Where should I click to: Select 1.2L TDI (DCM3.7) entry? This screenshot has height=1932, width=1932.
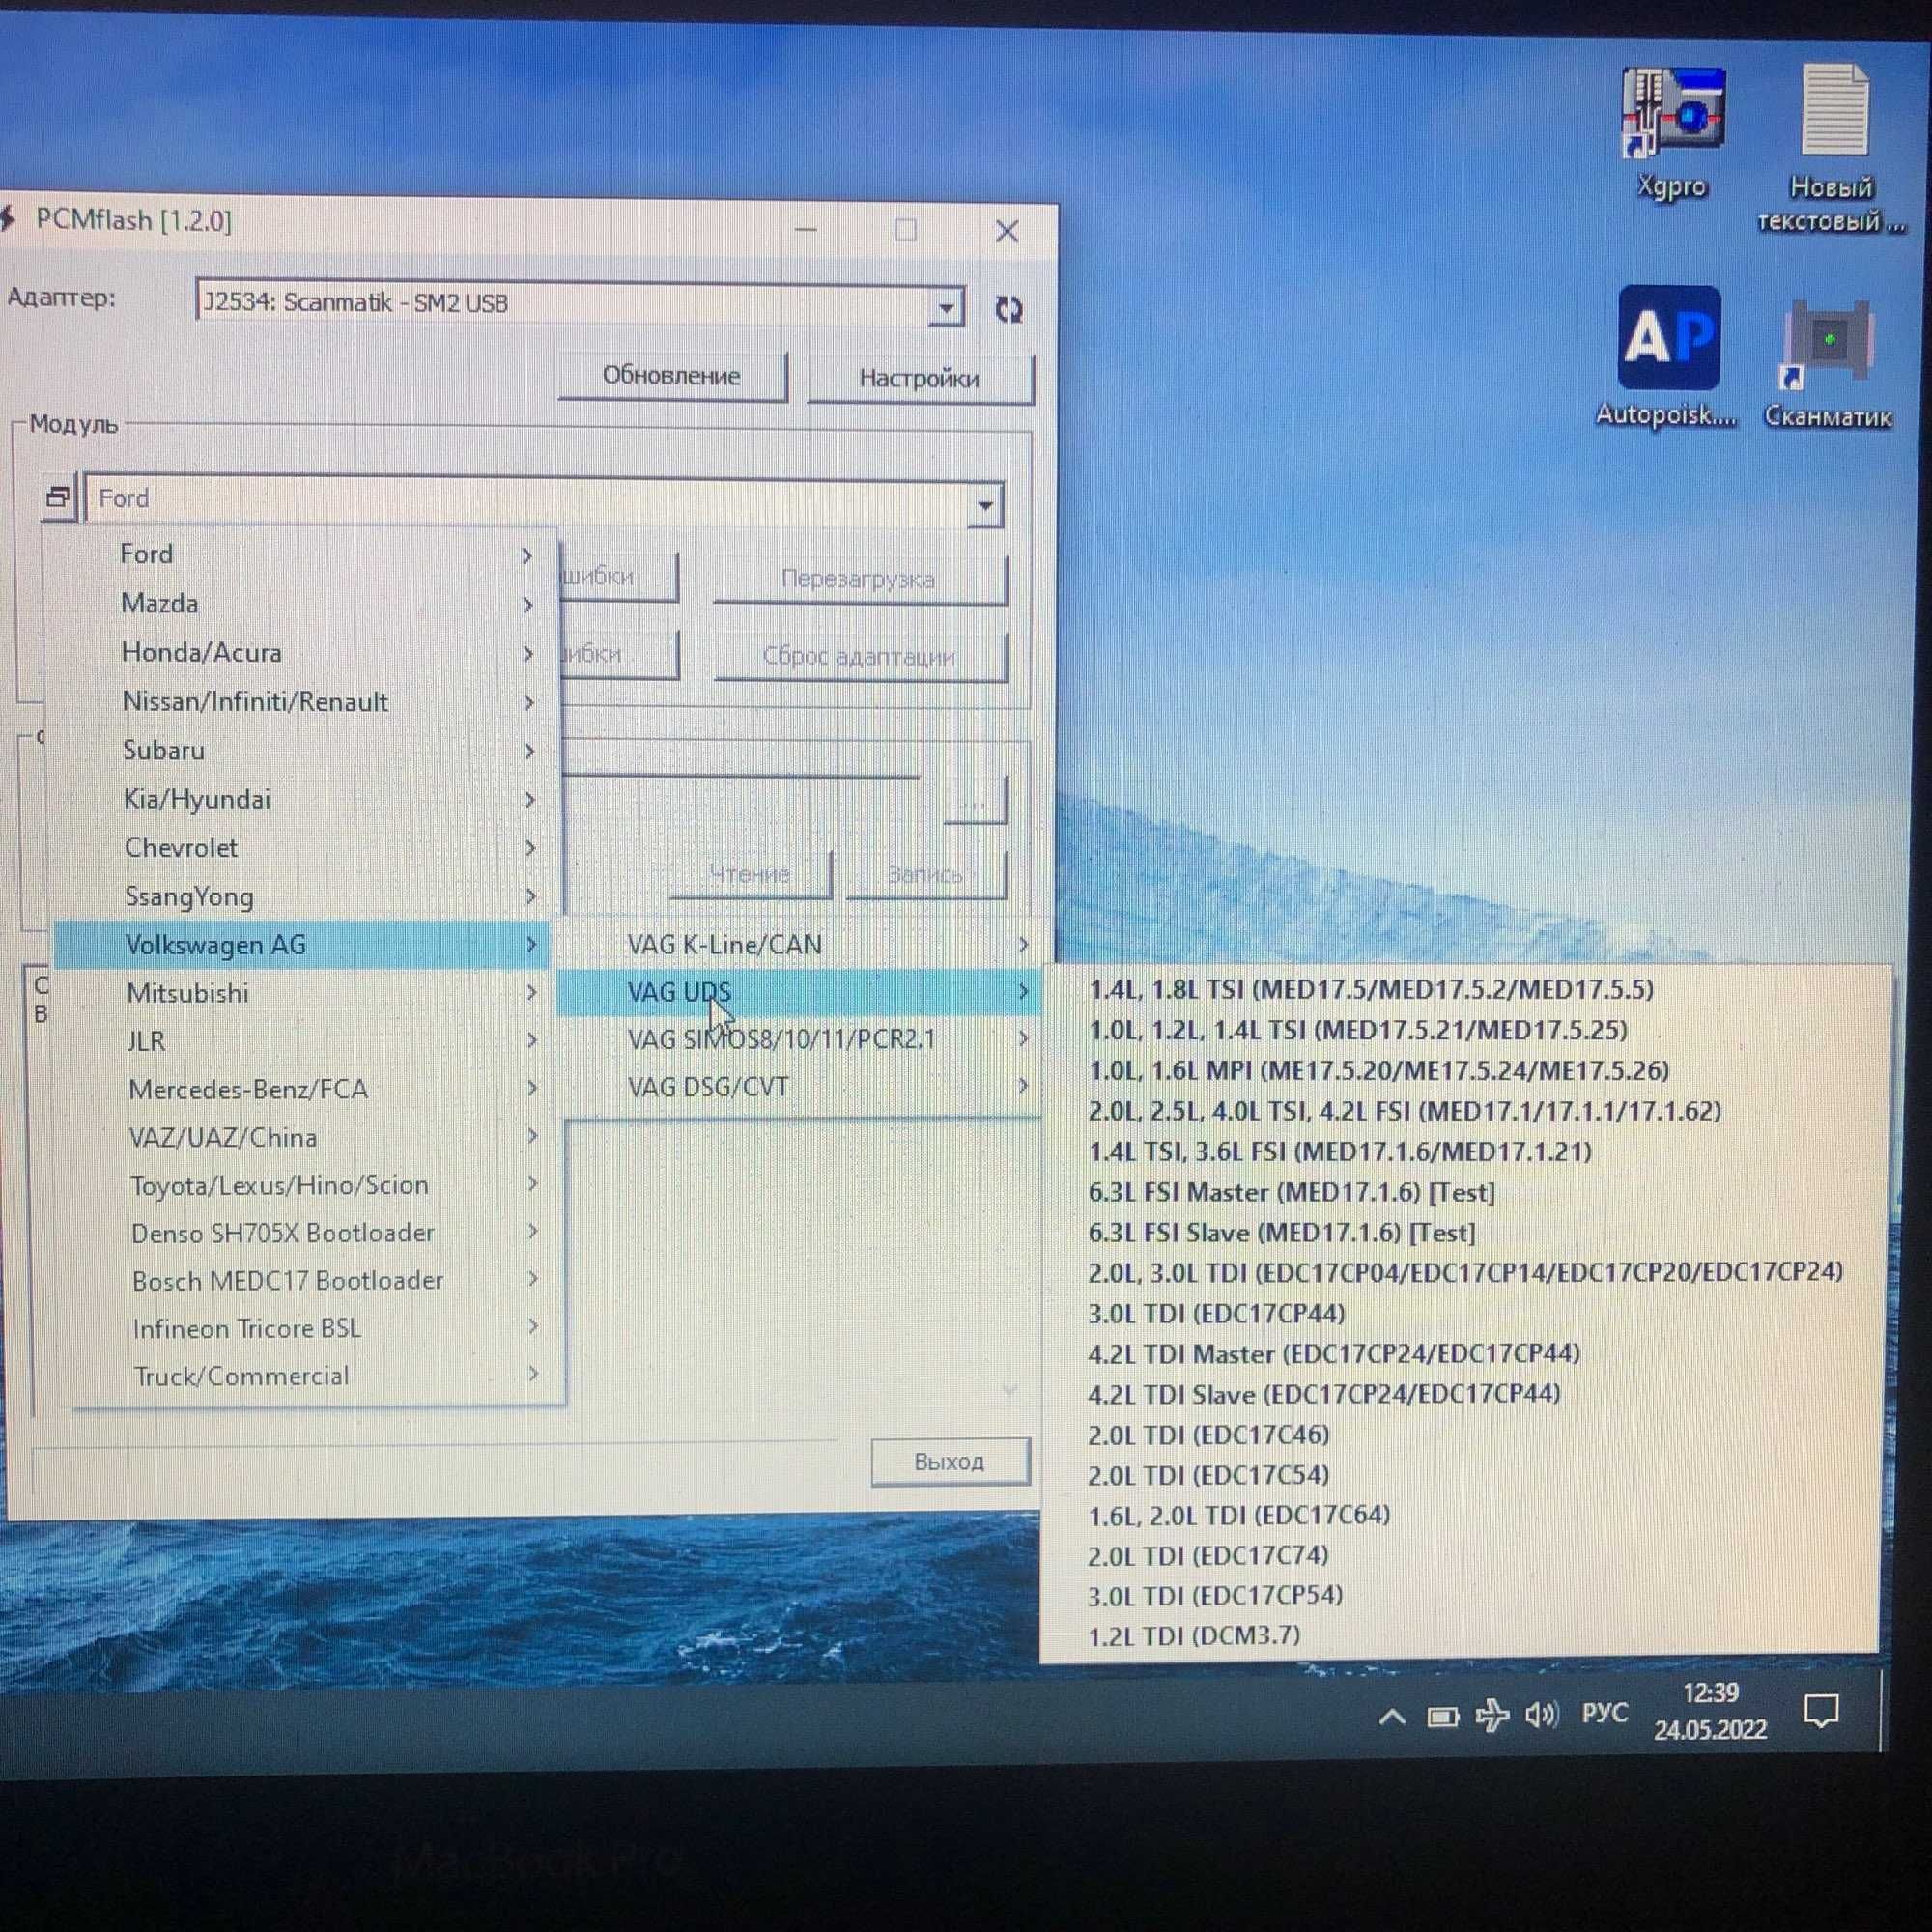click(1194, 1635)
